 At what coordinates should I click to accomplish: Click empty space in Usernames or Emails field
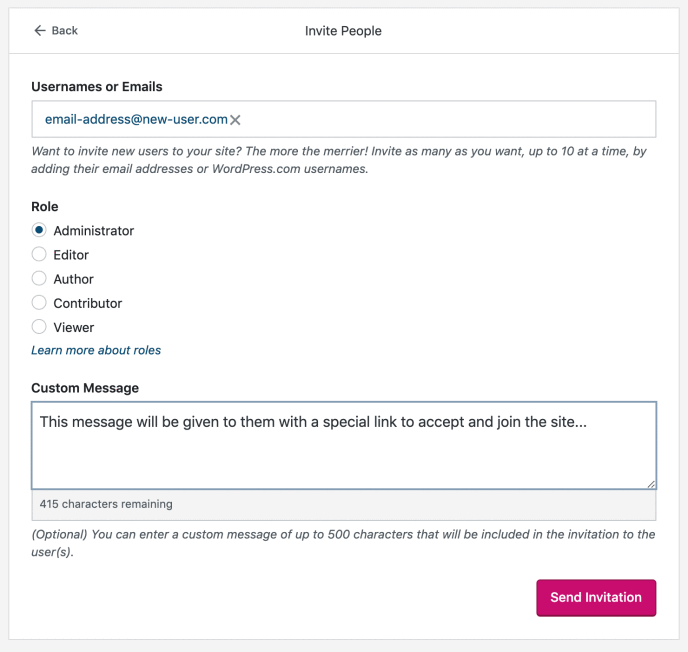click(450, 119)
